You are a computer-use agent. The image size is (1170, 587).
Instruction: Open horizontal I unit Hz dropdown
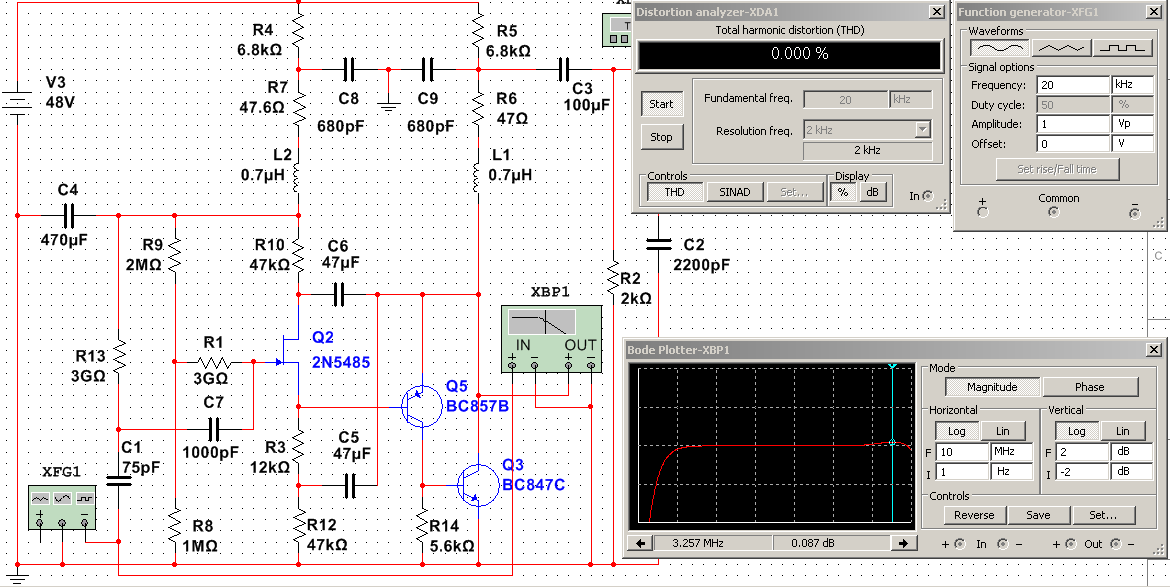1011,471
